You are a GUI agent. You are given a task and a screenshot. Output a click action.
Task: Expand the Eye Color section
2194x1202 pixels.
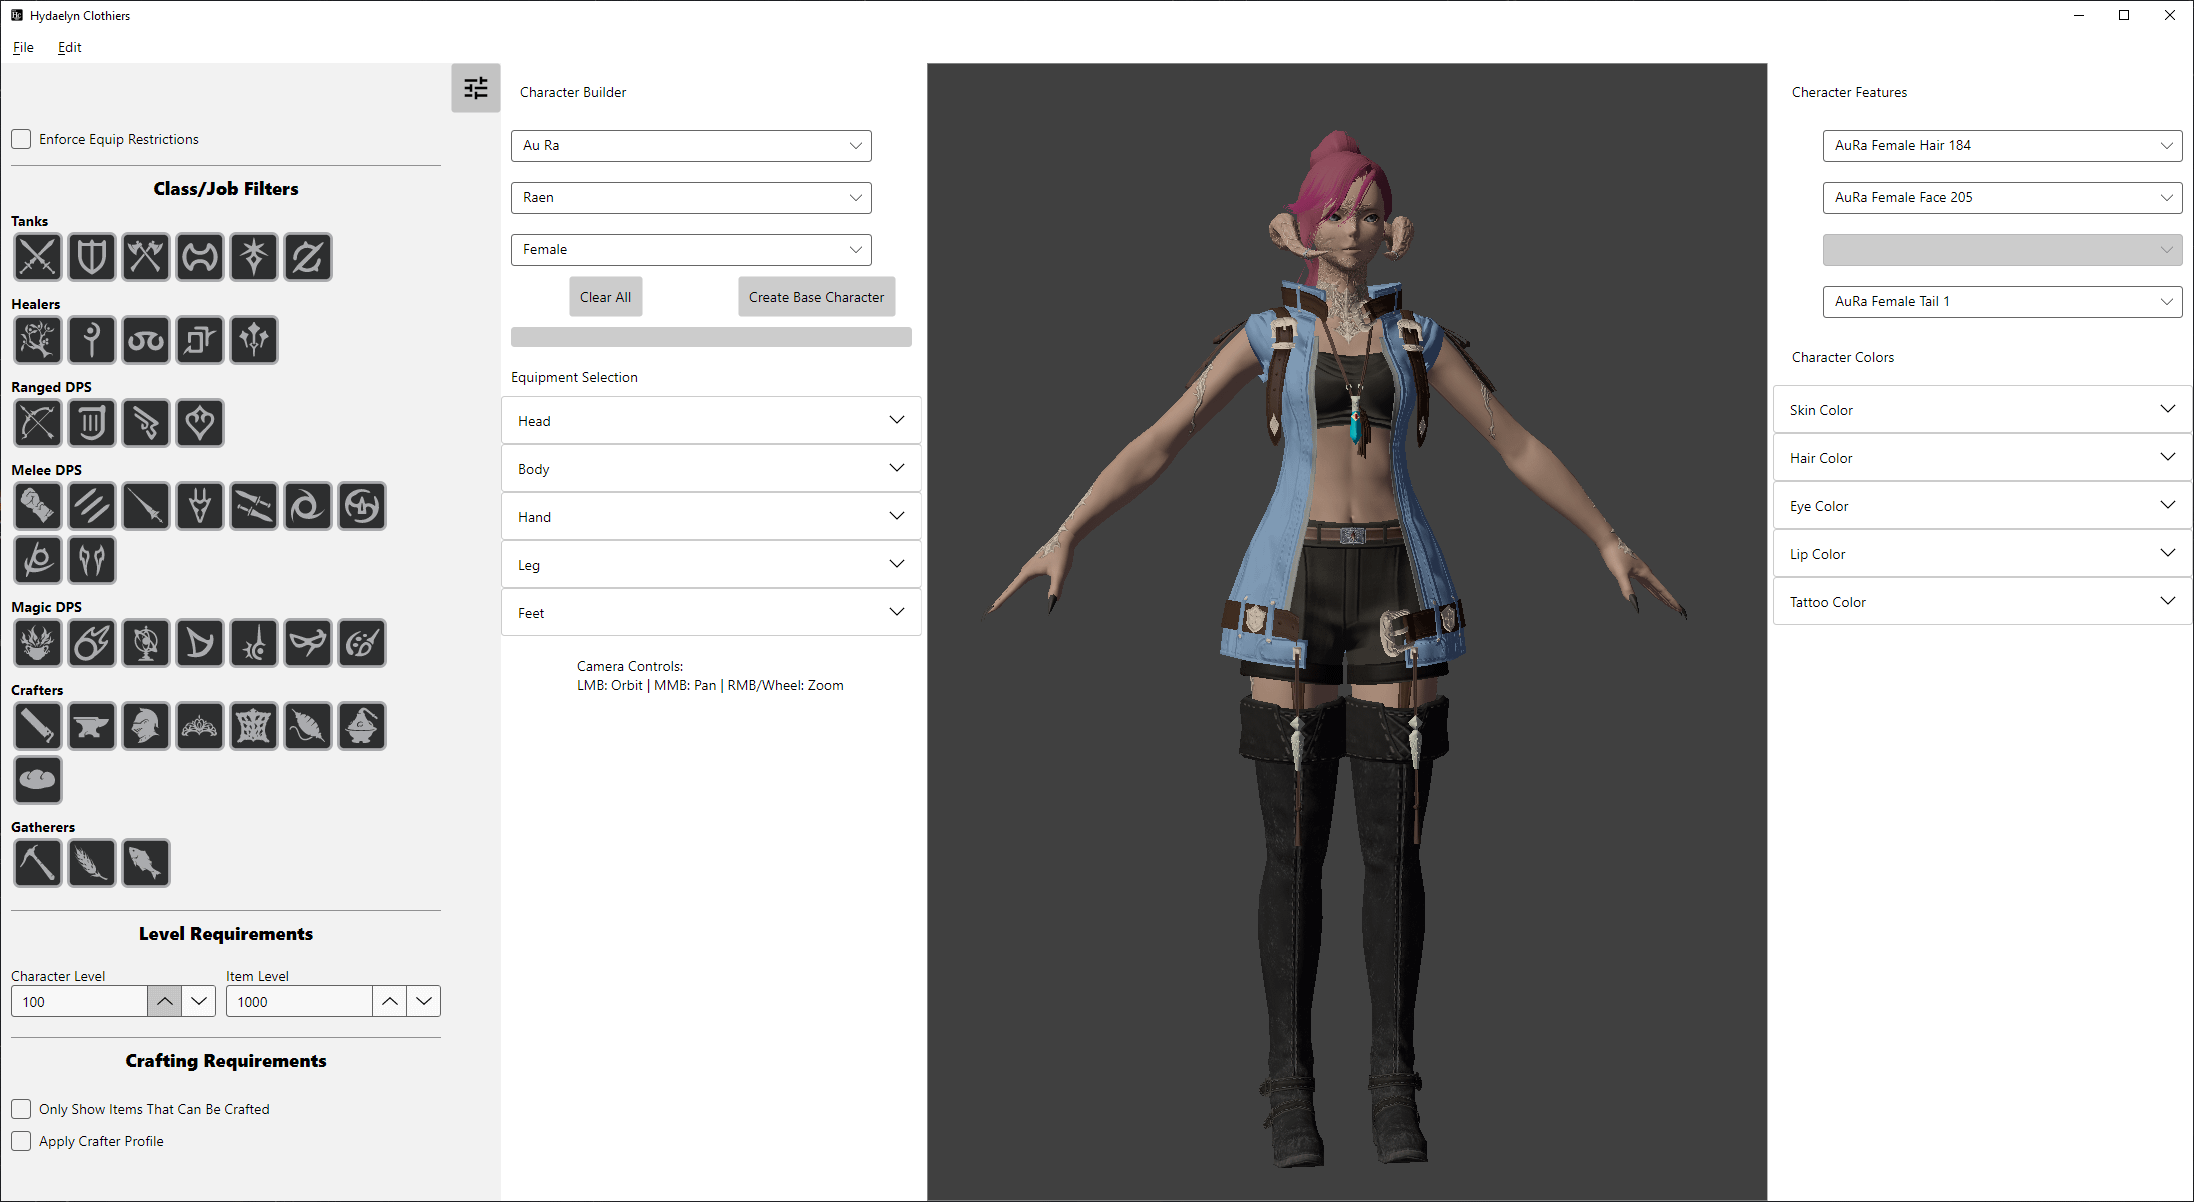pos(1983,506)
